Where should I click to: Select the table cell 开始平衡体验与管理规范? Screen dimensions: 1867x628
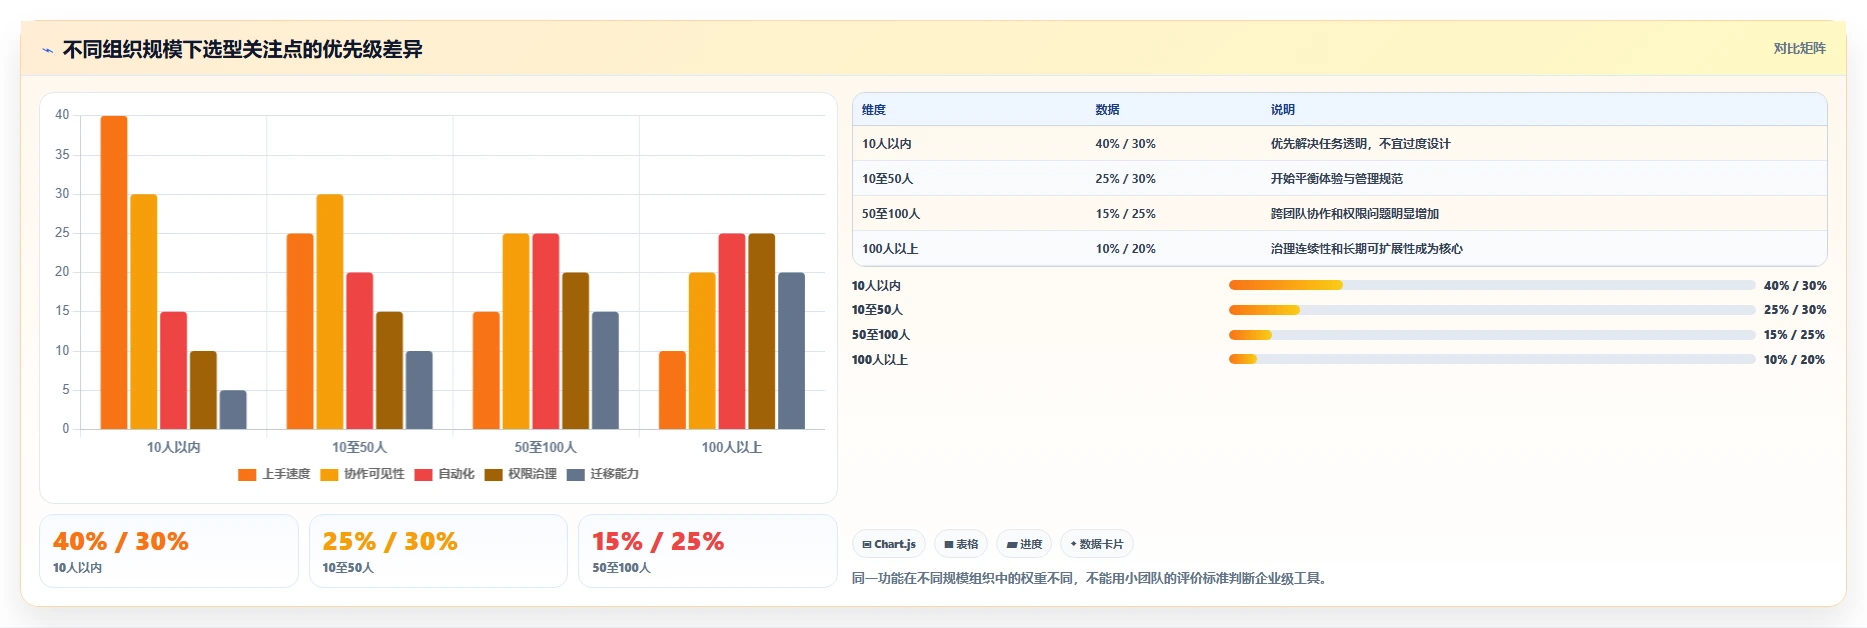click(1336, 179)
